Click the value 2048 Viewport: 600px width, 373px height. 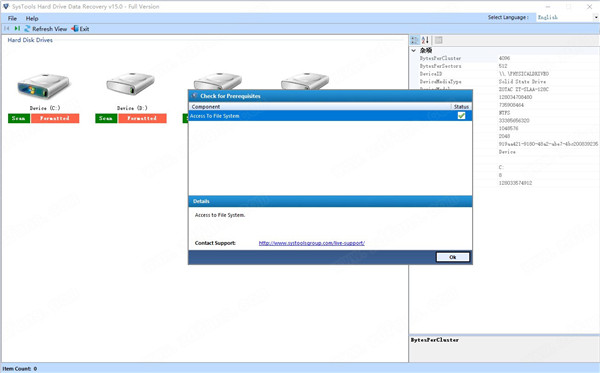(504, 136)
